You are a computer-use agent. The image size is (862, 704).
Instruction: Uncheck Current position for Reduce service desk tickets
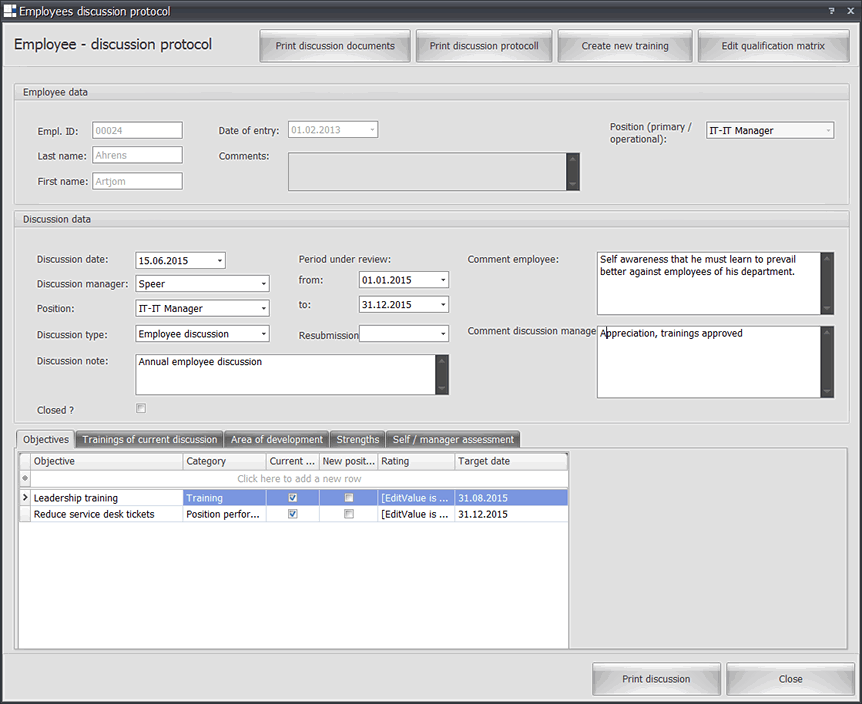click(292, 514)
